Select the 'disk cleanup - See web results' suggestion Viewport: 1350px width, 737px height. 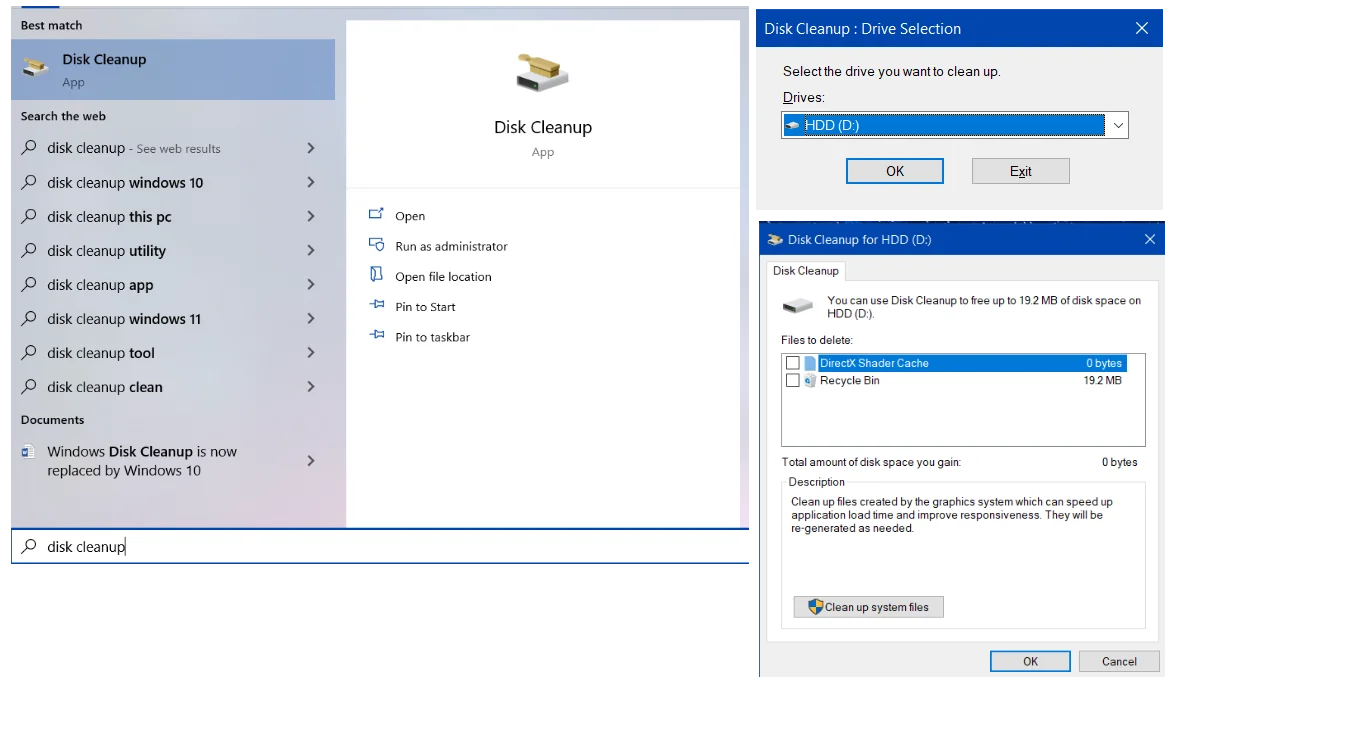click(134, 148)
